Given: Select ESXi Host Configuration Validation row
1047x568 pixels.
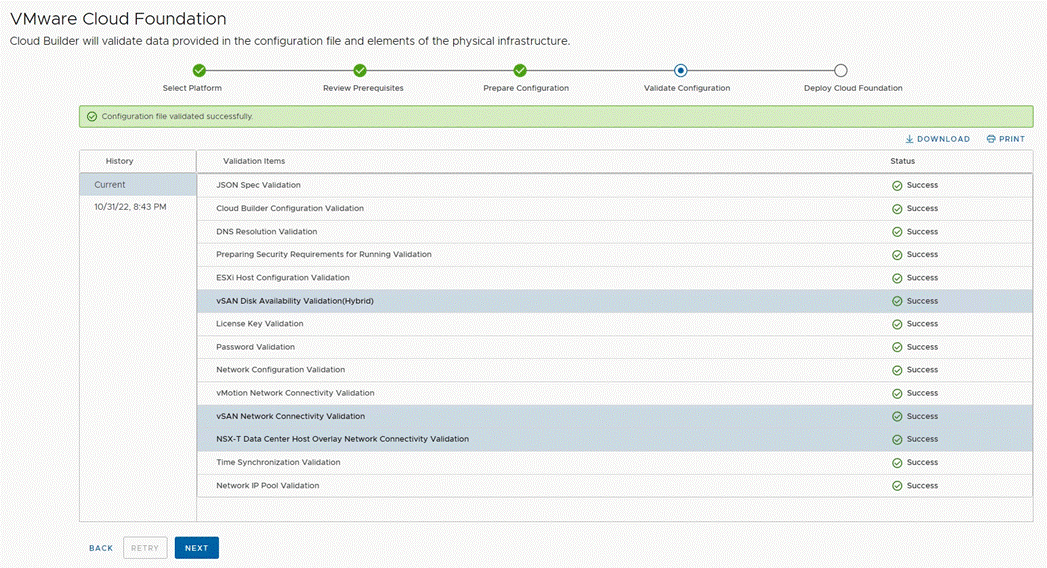Looking at the screenshot, I should 615,278.
